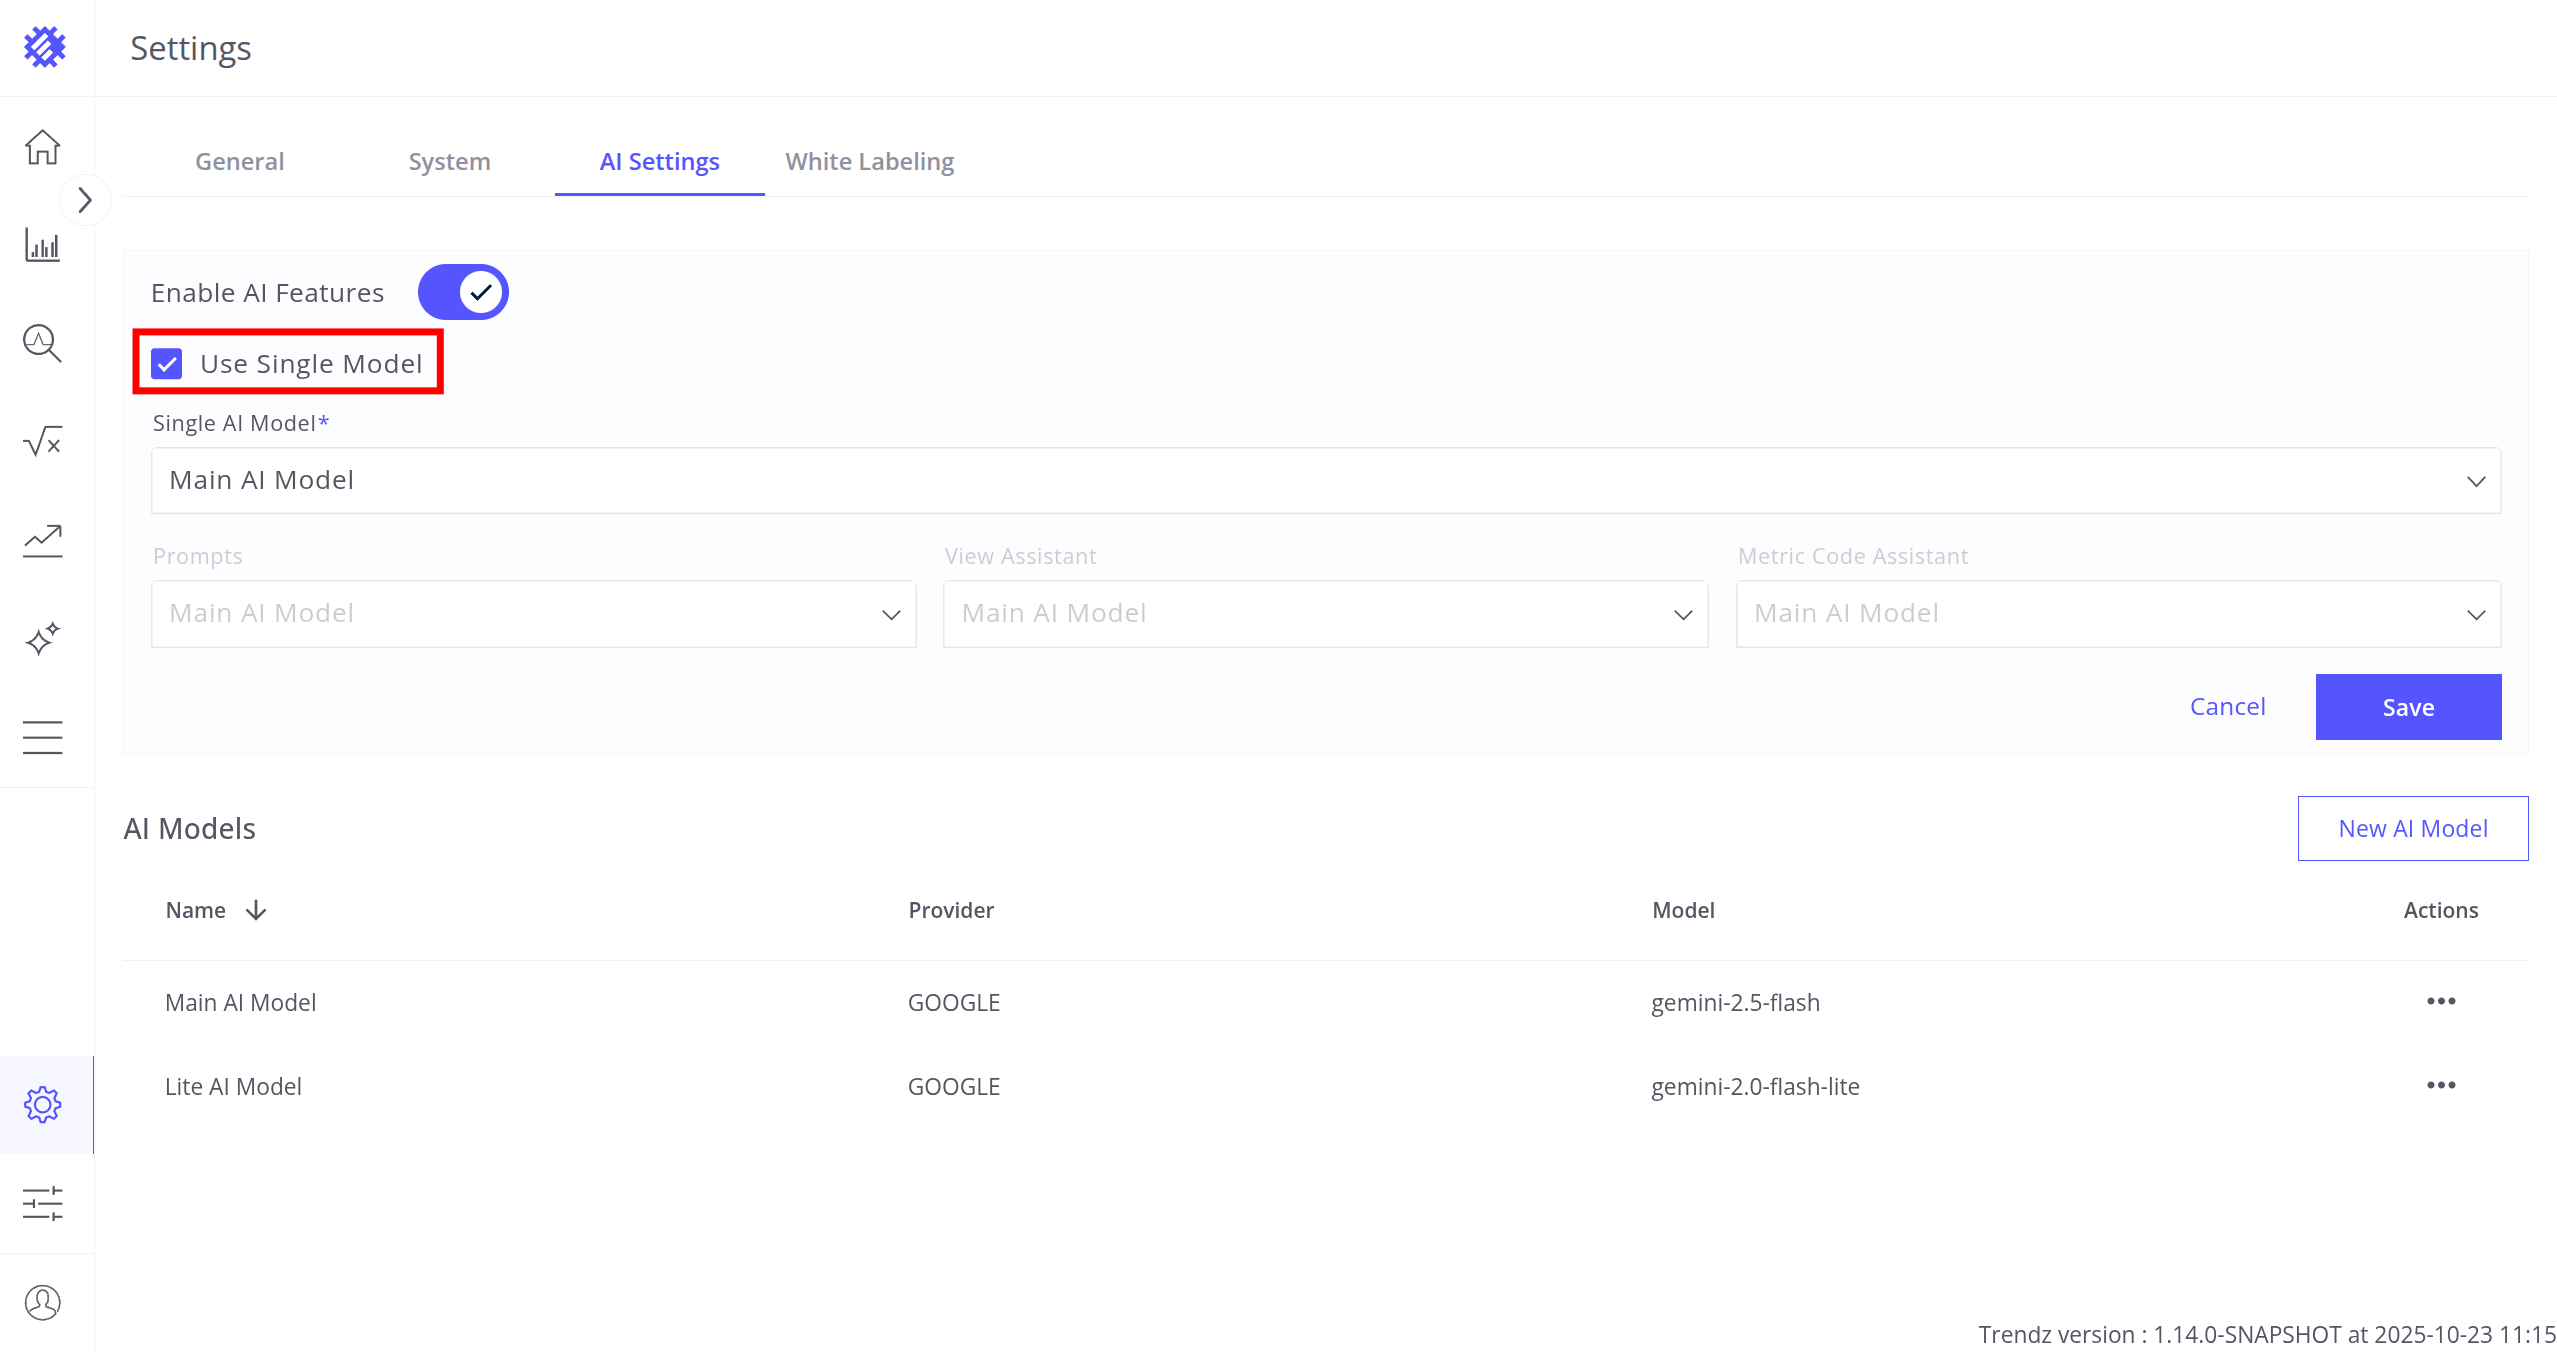Open the user profile icon
This screenshot has width=2557, height=1352.
(42, 1302)
